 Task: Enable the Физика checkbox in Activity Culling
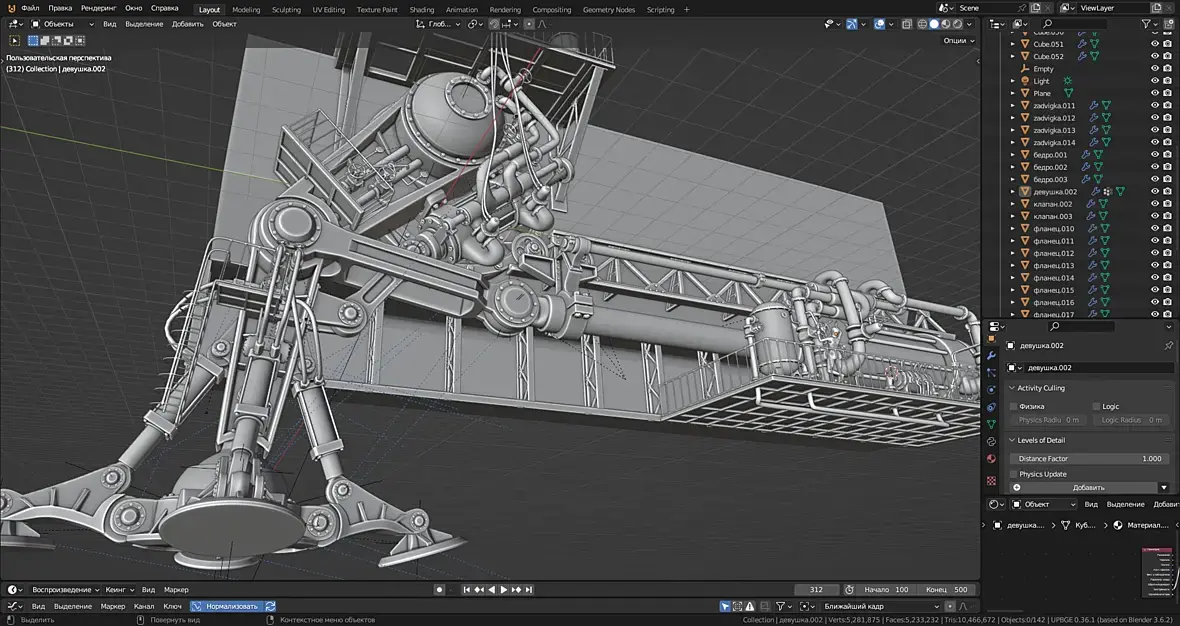coord(1013,406)
